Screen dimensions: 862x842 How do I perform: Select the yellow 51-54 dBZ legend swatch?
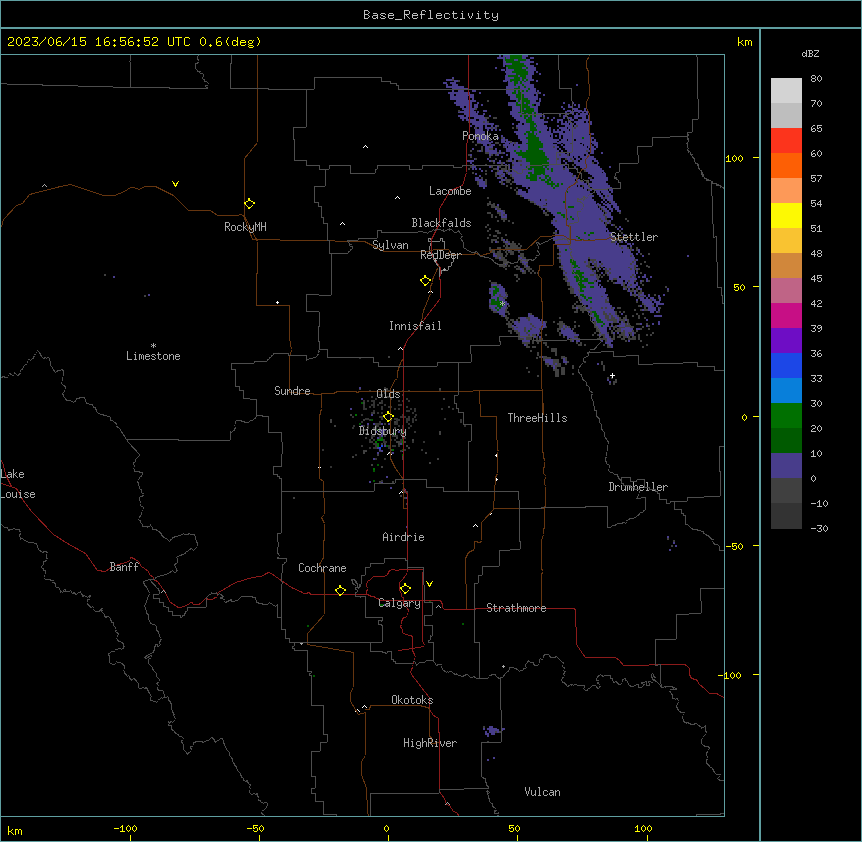click(x=786, y=215)
